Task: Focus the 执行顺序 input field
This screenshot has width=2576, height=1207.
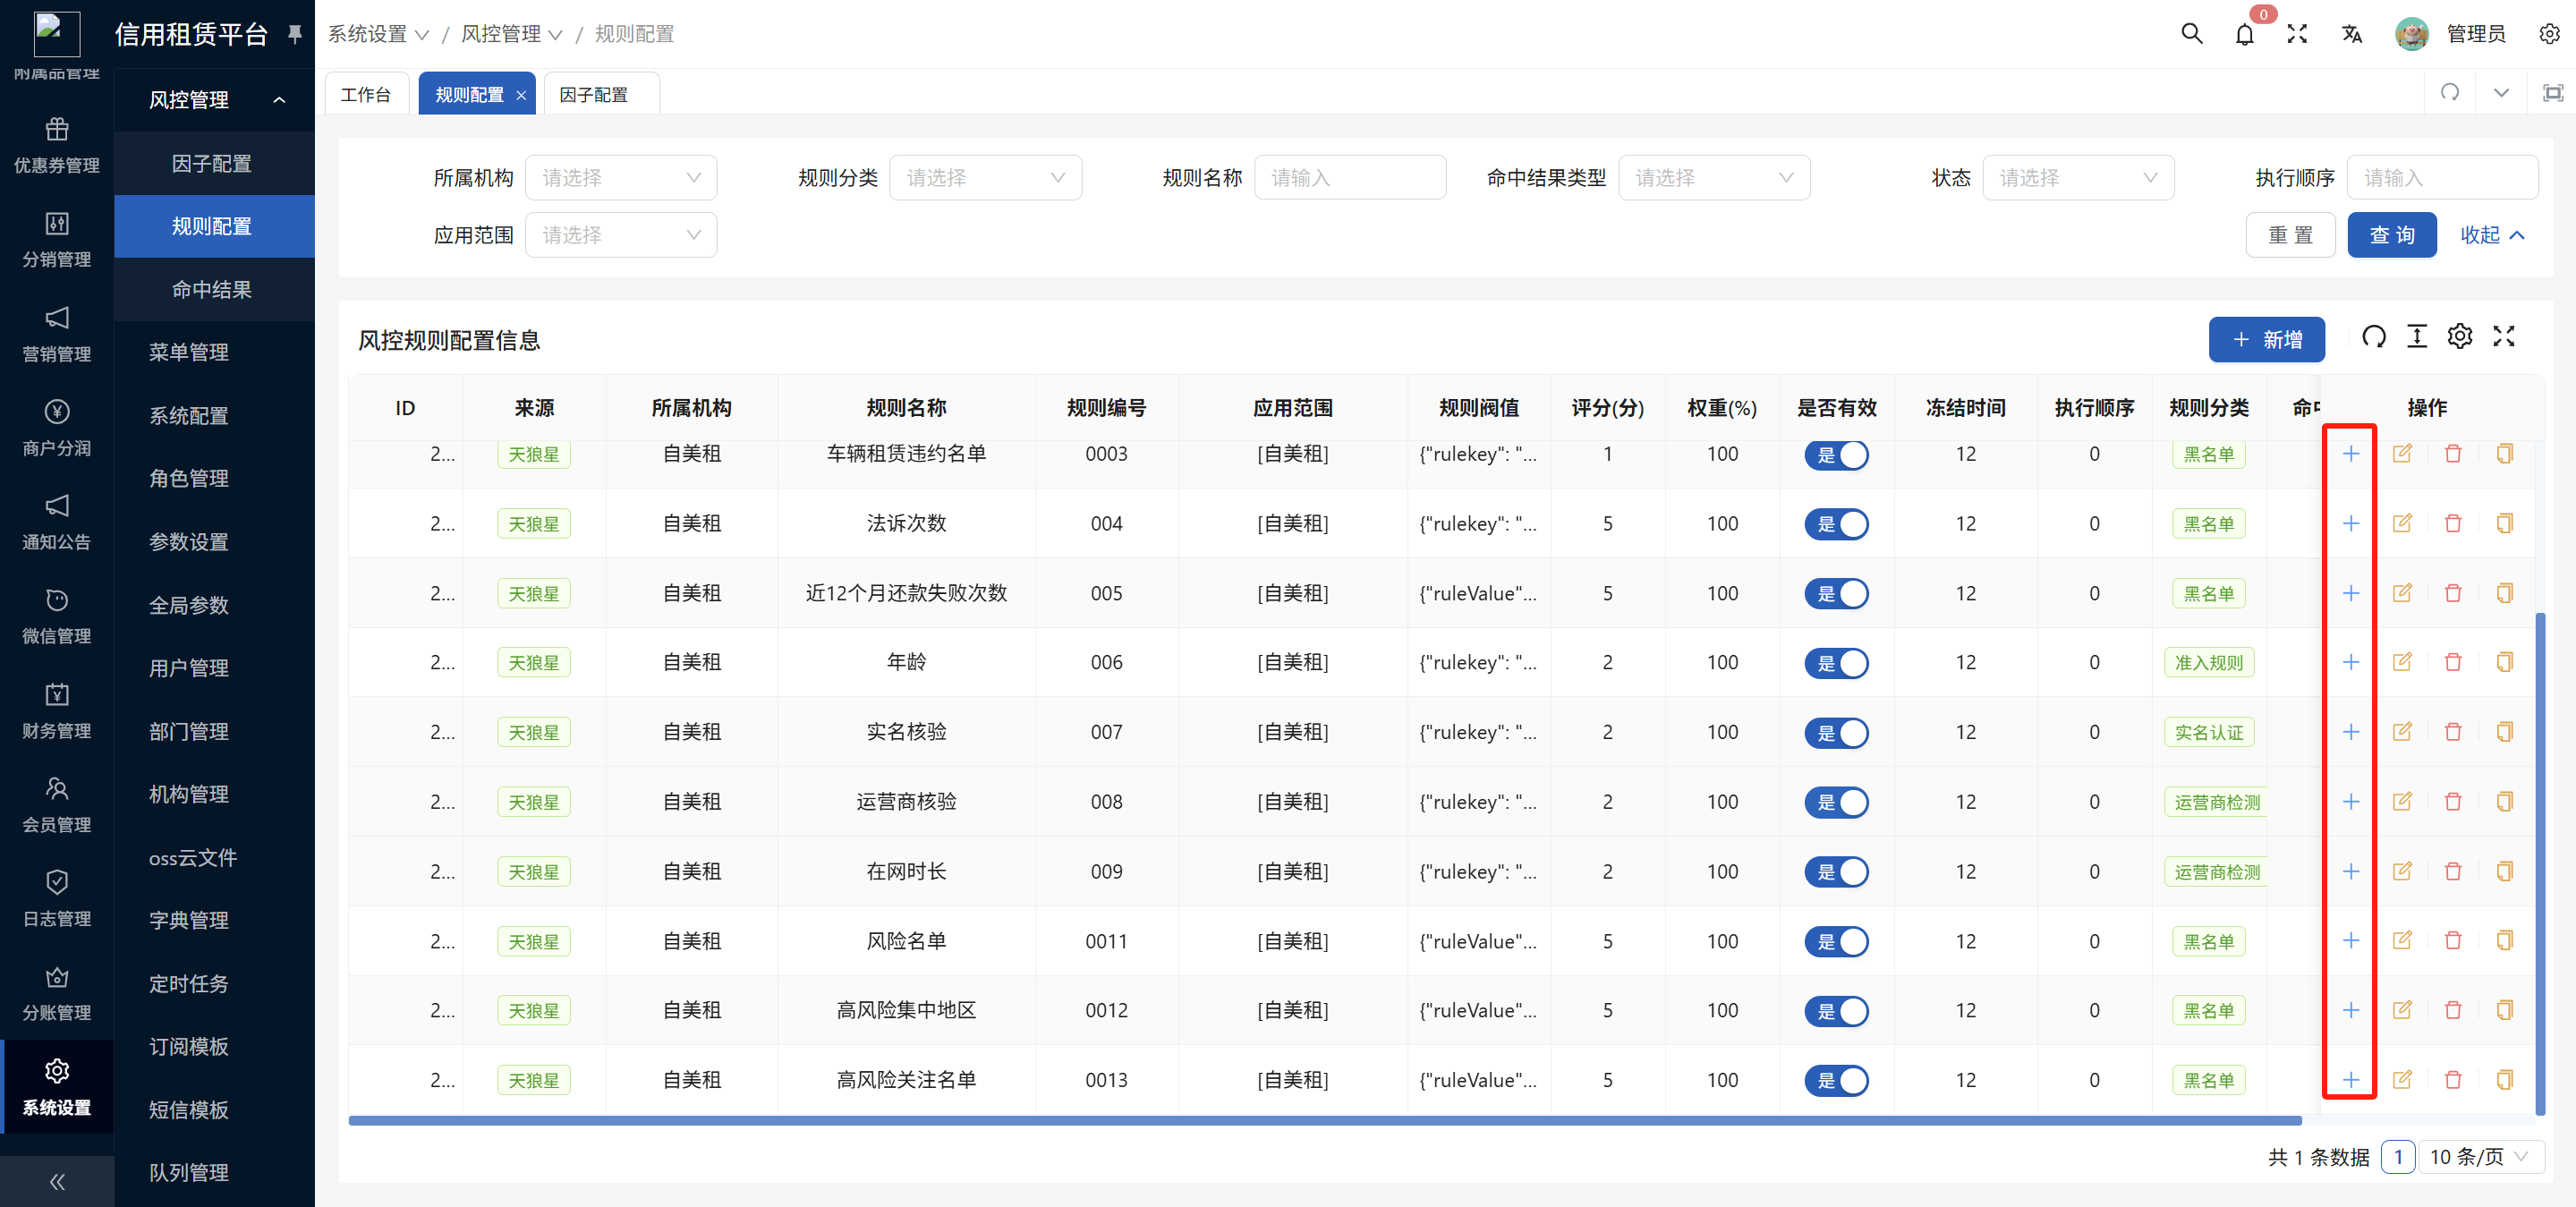Action: [x=2442, y=177]
